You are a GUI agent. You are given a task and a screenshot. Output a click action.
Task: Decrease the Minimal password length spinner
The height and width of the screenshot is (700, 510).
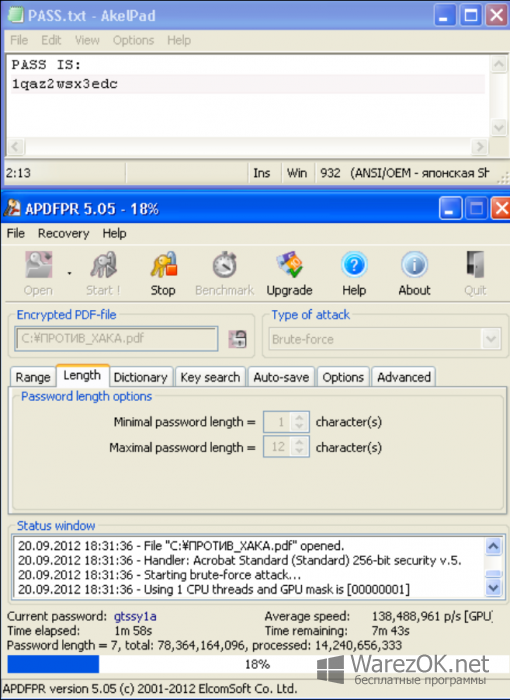299,427
